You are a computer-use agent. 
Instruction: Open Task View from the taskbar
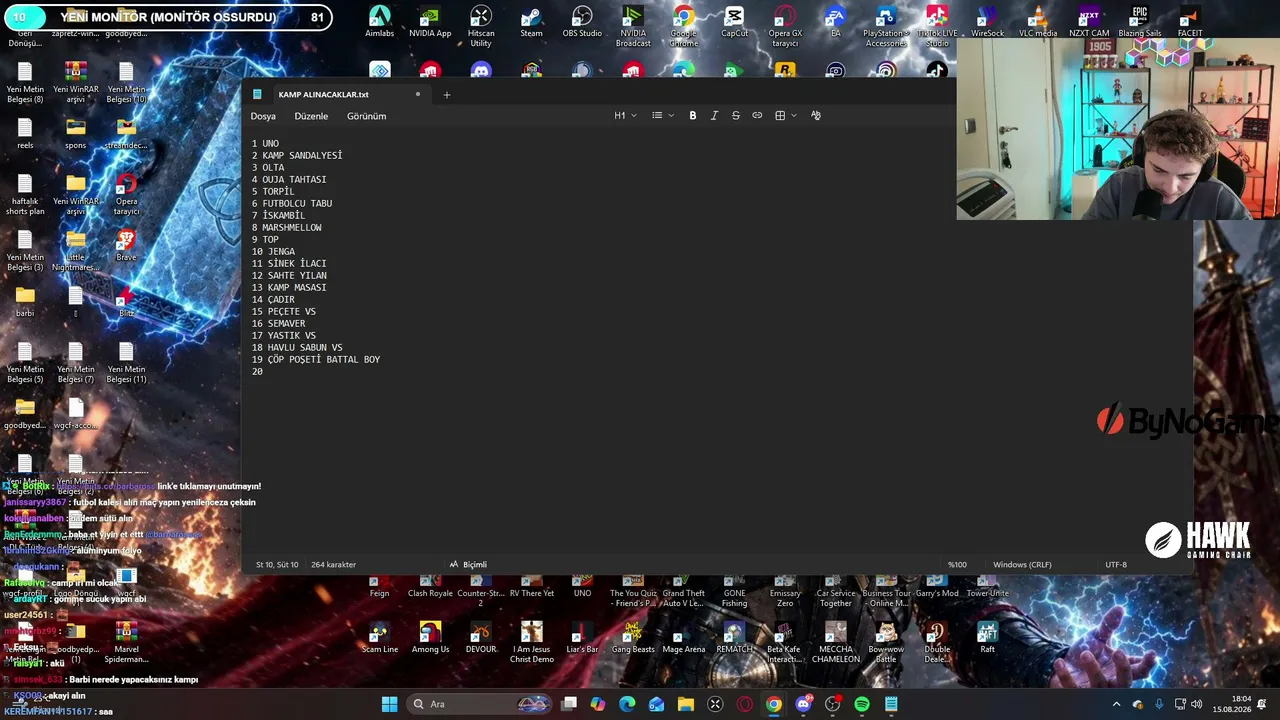(569, 704)
